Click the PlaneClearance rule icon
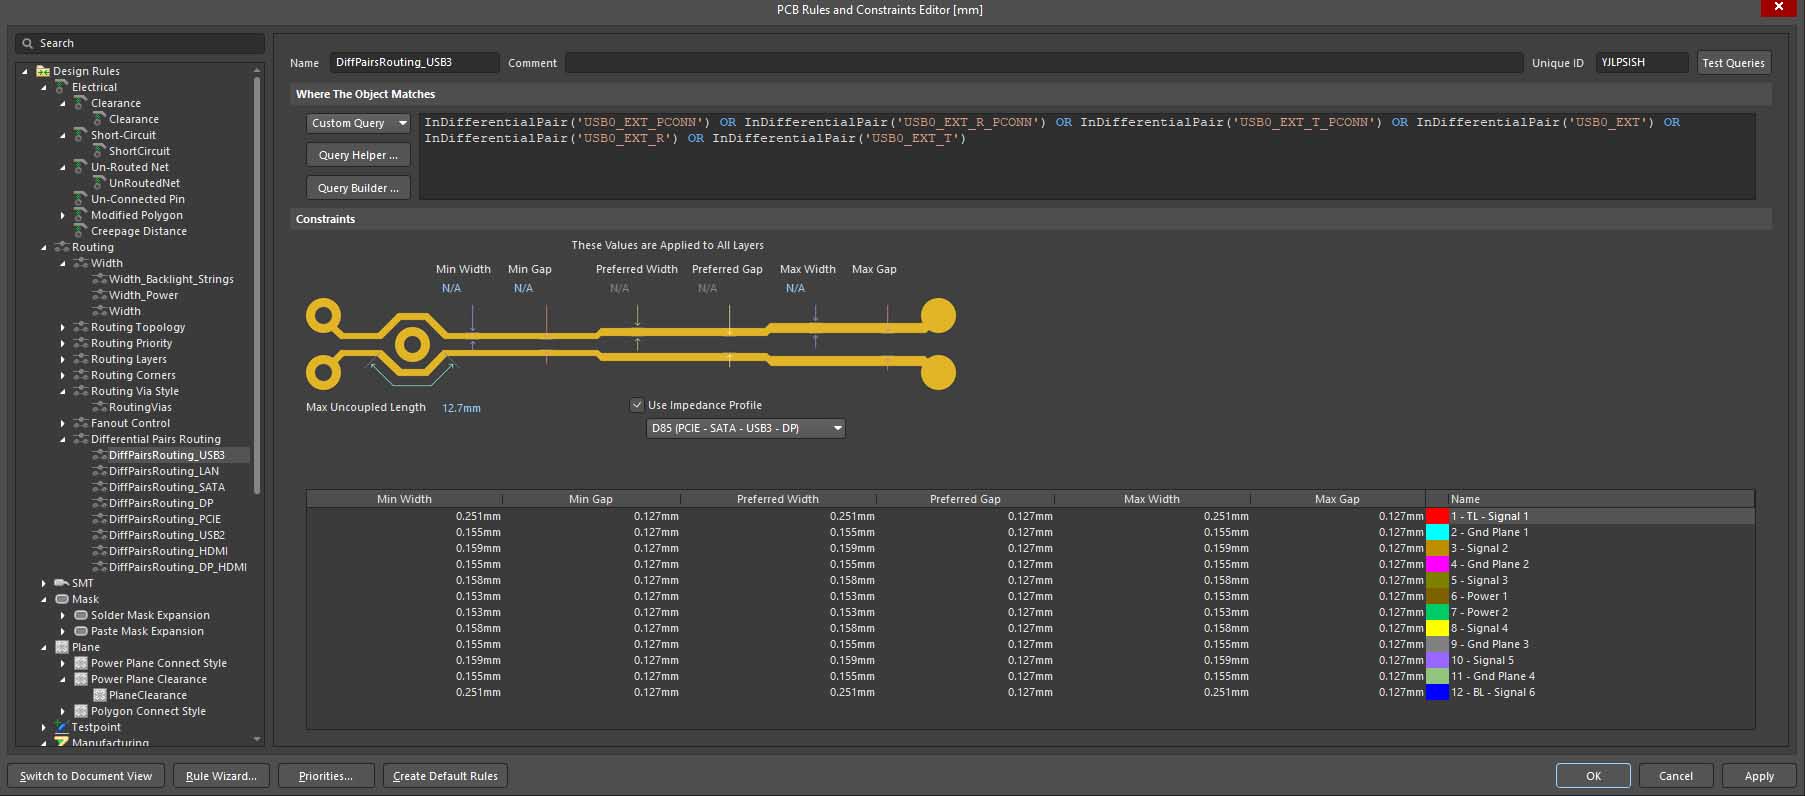This screenshot has height=796, width=1805. [x=99, y=695]
